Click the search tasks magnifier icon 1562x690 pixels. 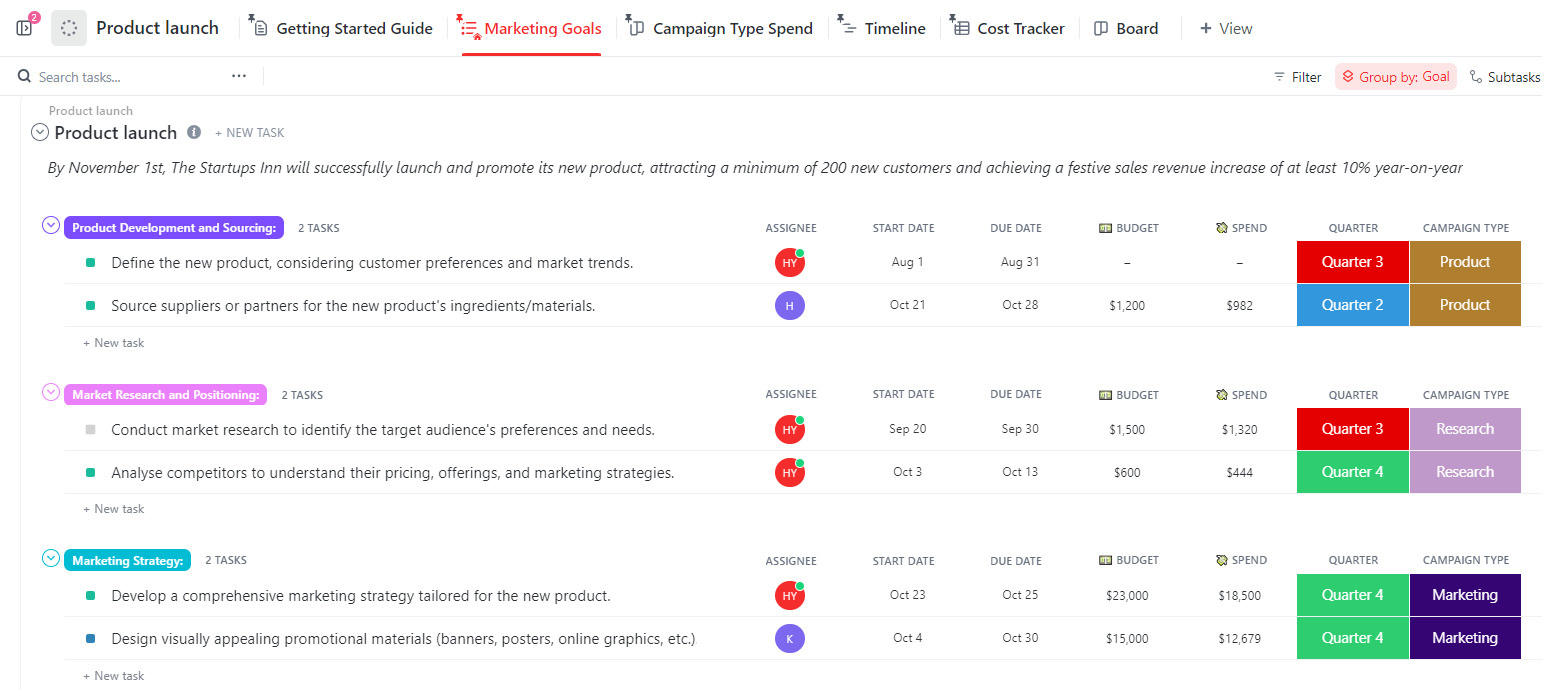point(25,77)
